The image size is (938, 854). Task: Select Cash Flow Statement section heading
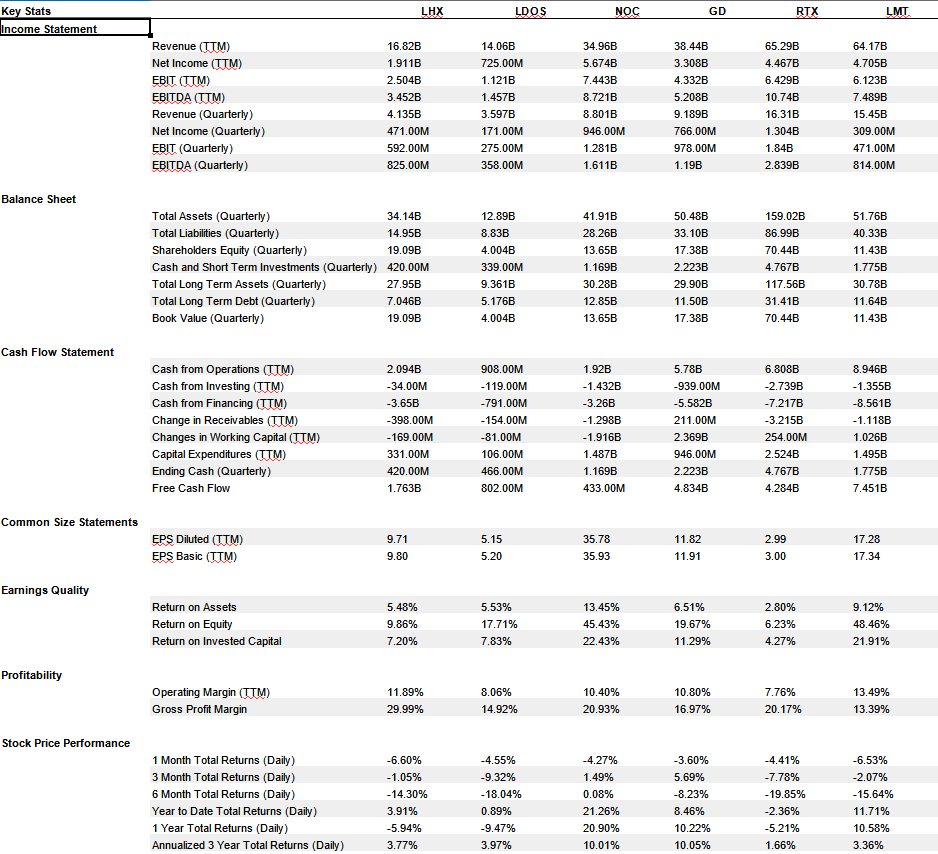57,352
